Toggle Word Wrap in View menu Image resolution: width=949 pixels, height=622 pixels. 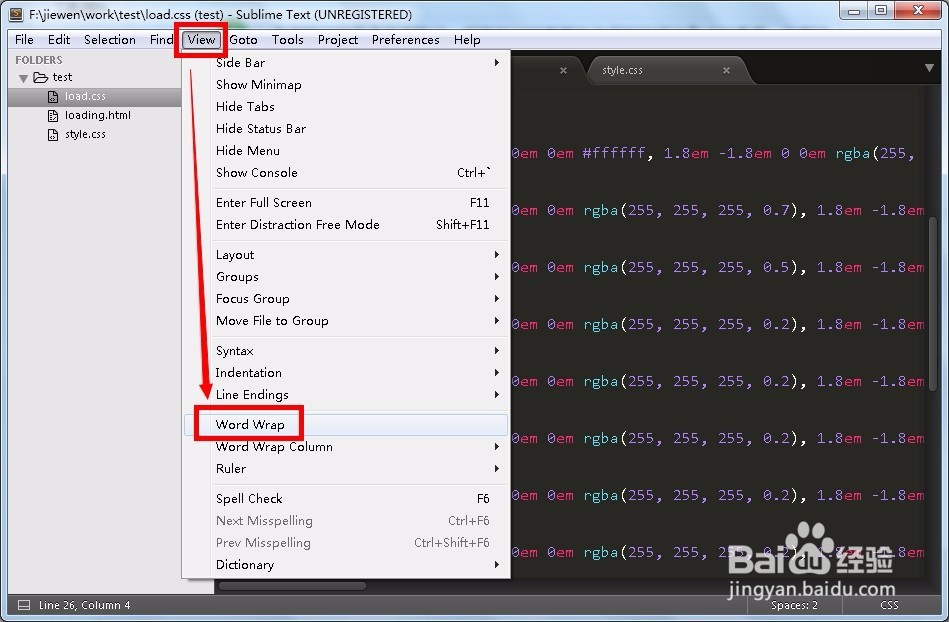coord(346,425)
